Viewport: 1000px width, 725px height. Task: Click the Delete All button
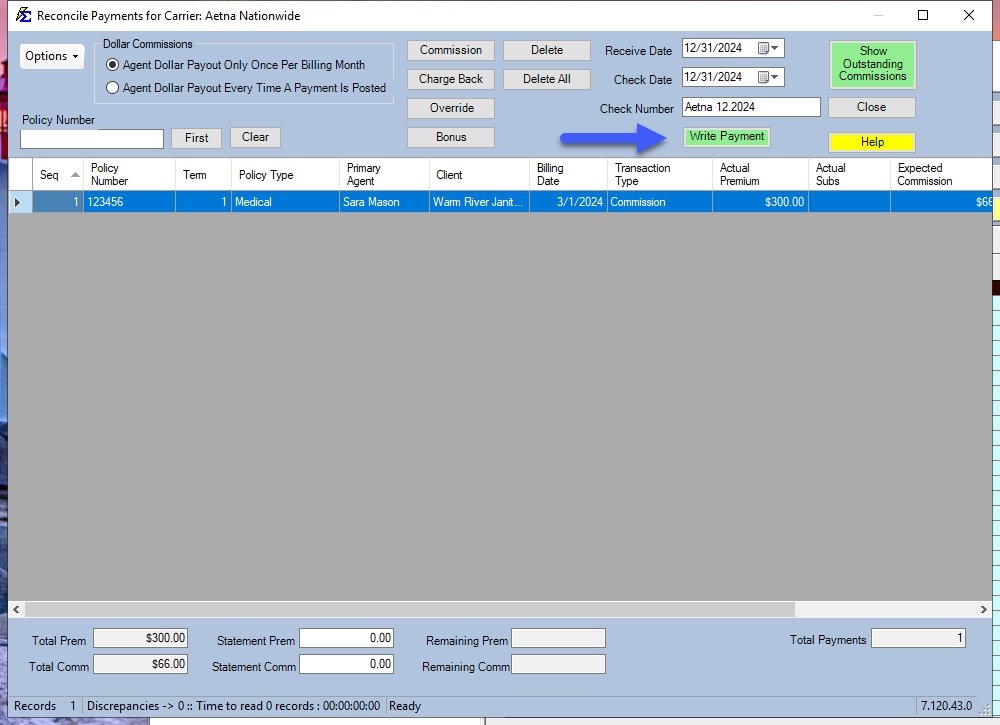[x=546, y=79]
